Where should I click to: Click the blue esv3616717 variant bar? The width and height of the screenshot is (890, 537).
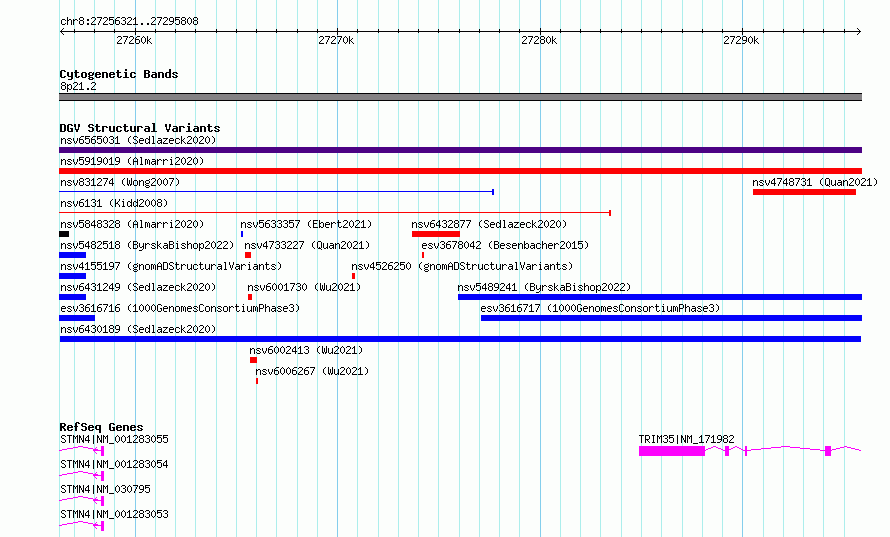point(671,318)
